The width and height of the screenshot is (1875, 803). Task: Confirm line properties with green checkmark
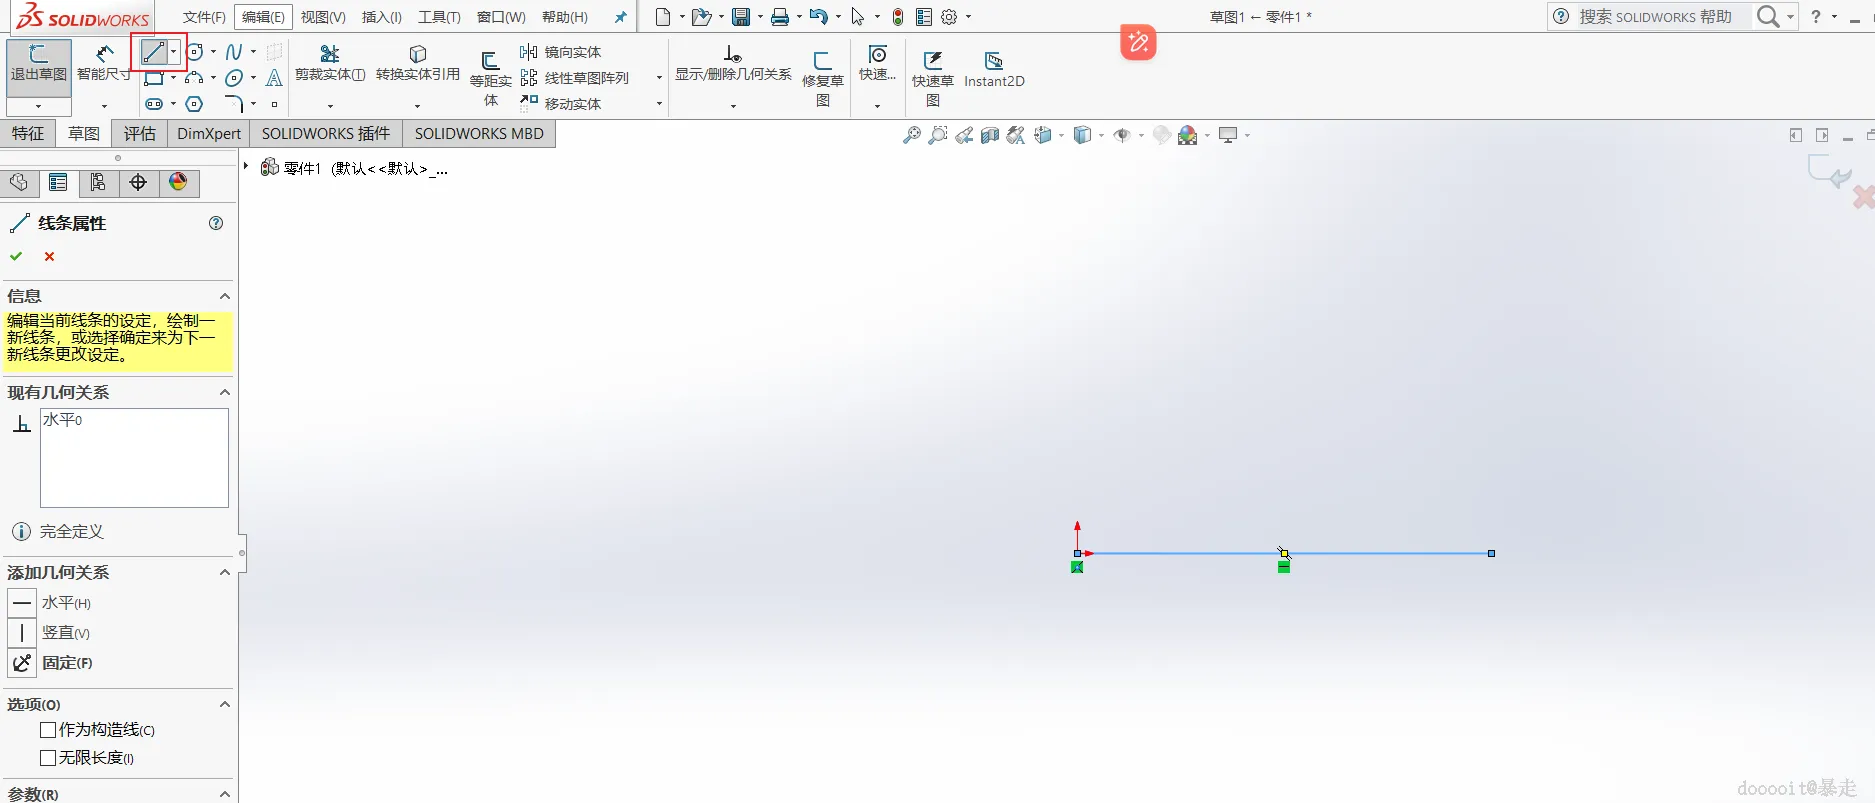tap(16, 256)
